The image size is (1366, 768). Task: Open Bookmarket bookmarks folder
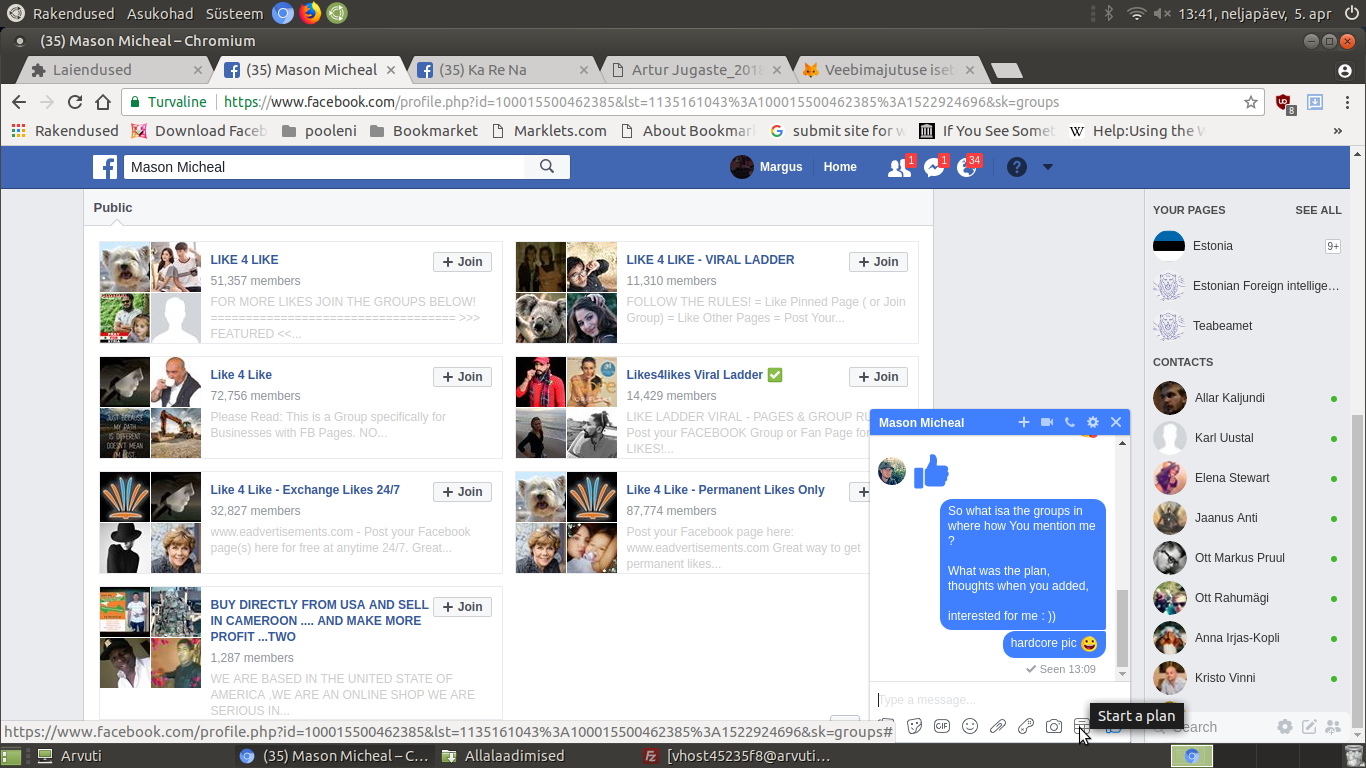[424, 131]
